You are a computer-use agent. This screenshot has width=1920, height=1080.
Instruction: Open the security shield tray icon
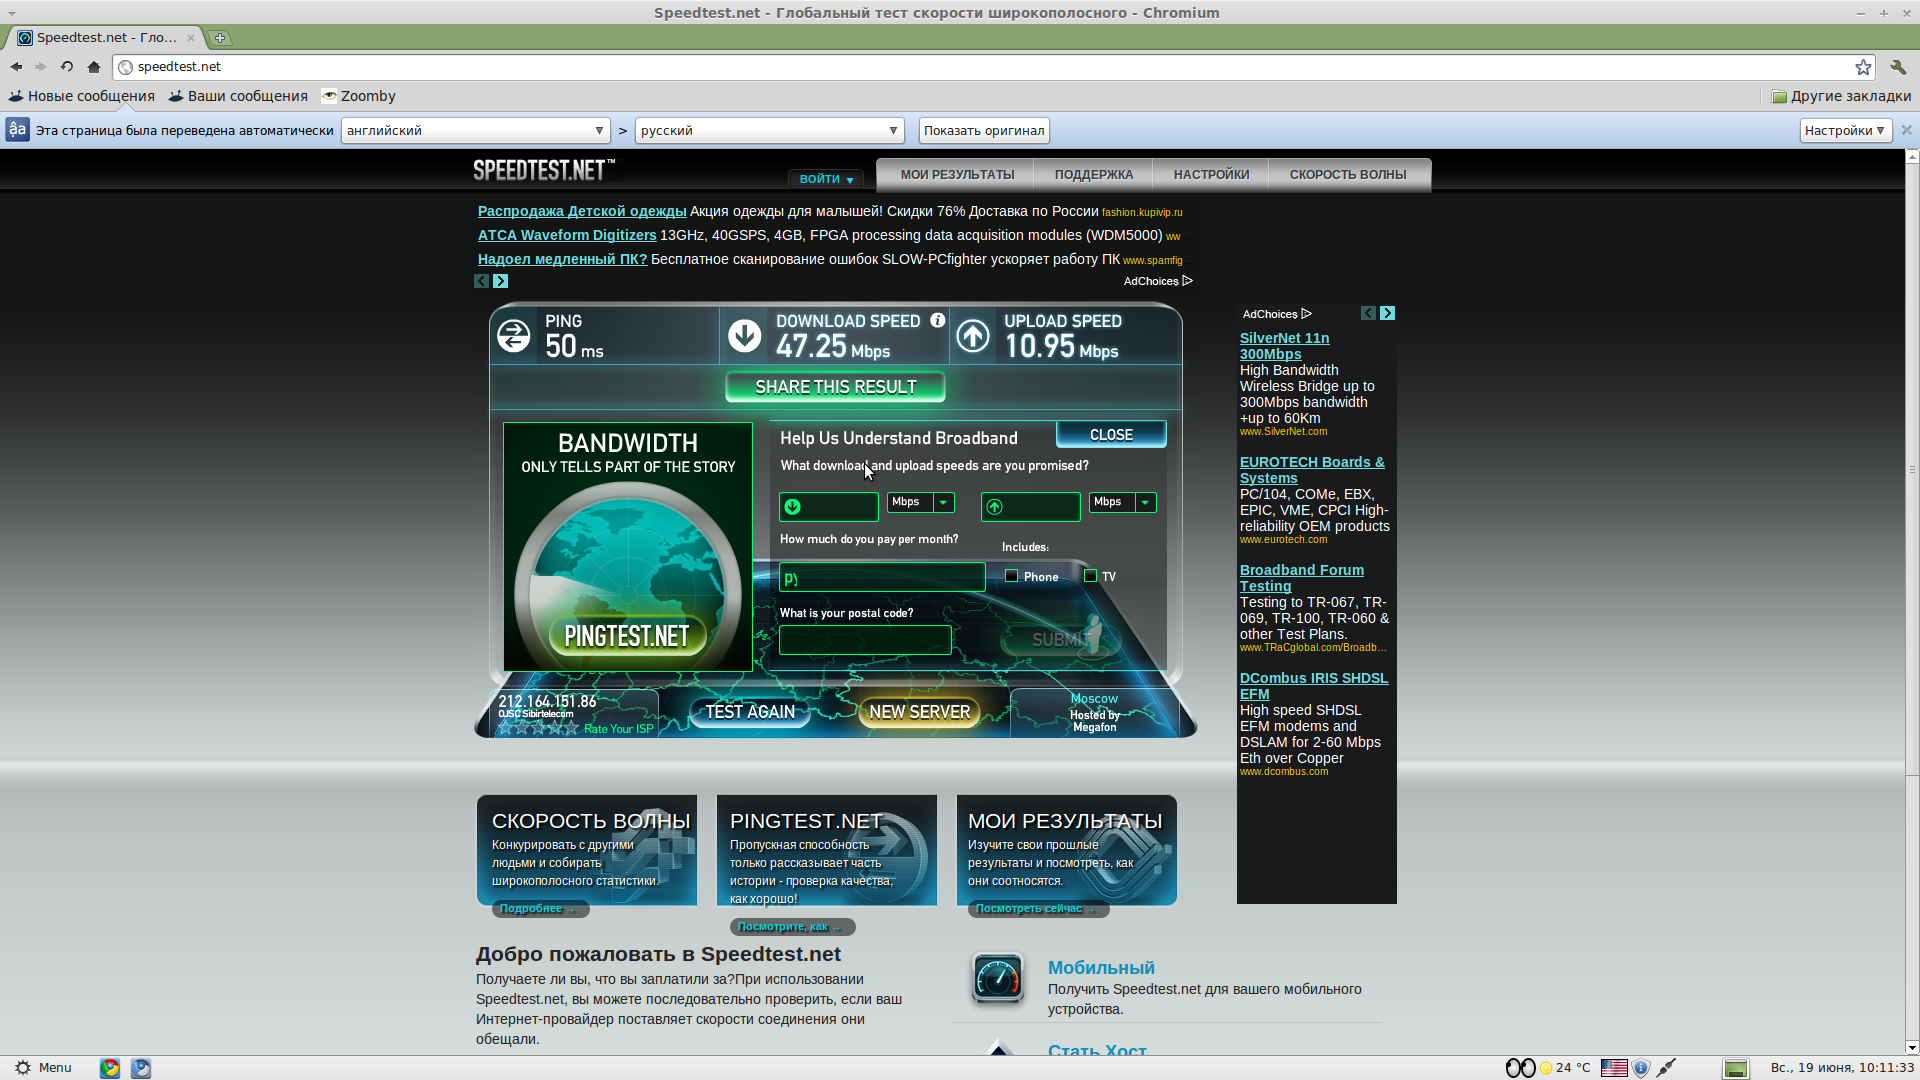coord(1641,1068)
